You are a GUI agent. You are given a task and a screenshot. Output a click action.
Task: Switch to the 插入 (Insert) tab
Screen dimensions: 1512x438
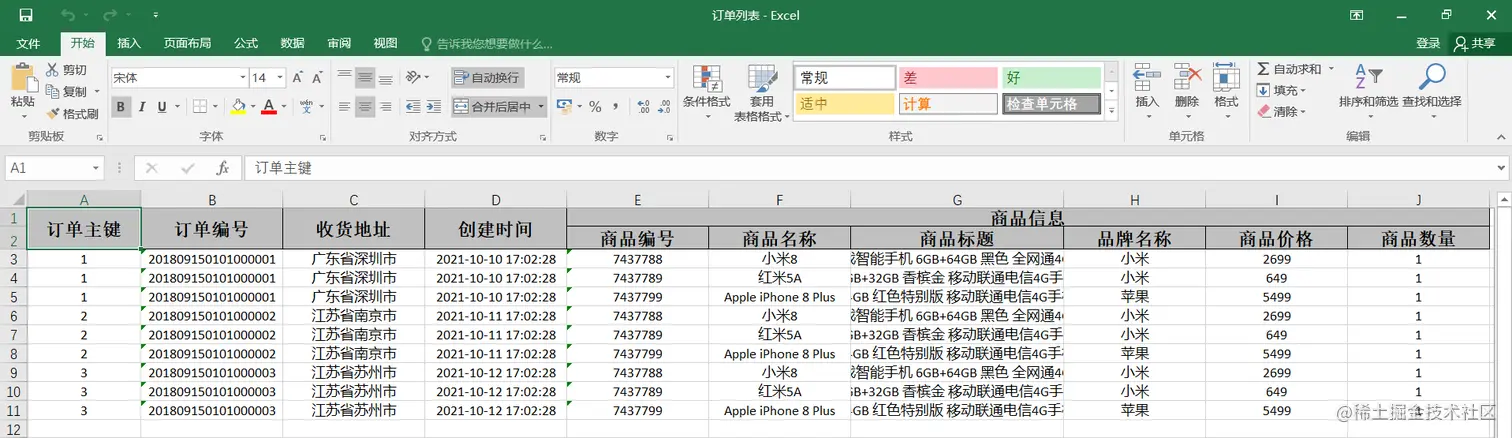(129, 43)
